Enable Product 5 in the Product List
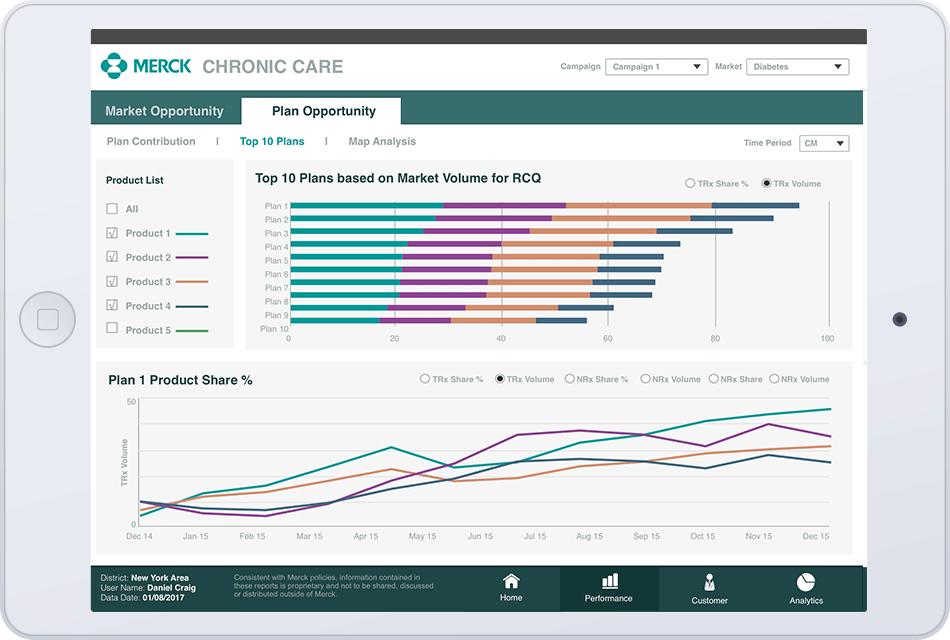Viewport: 950px width, 640px height. pos(113,330)
